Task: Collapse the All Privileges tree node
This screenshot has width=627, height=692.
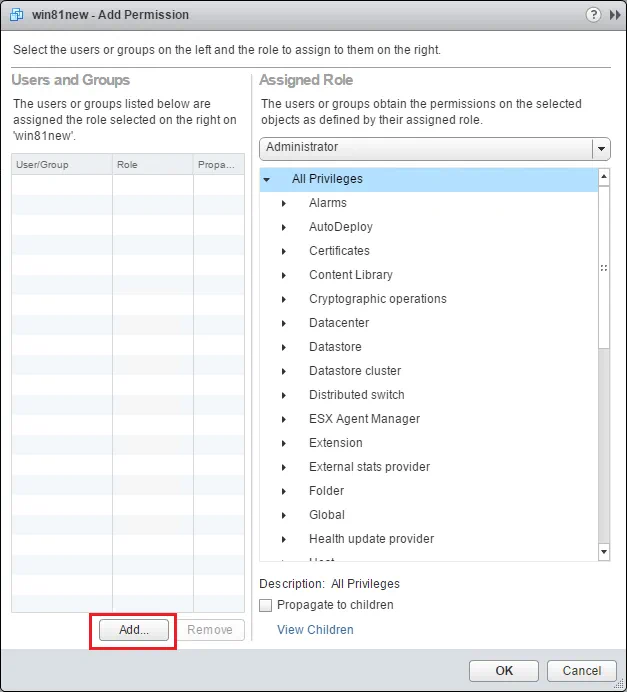Action: 267,180
